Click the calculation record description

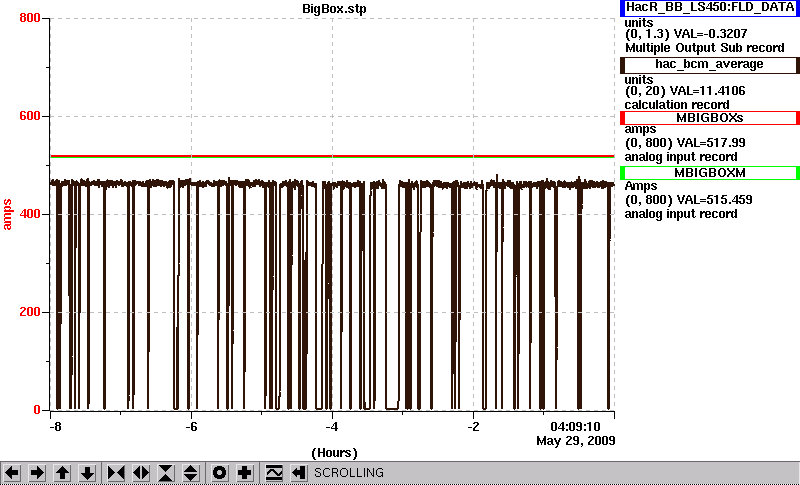677,105
